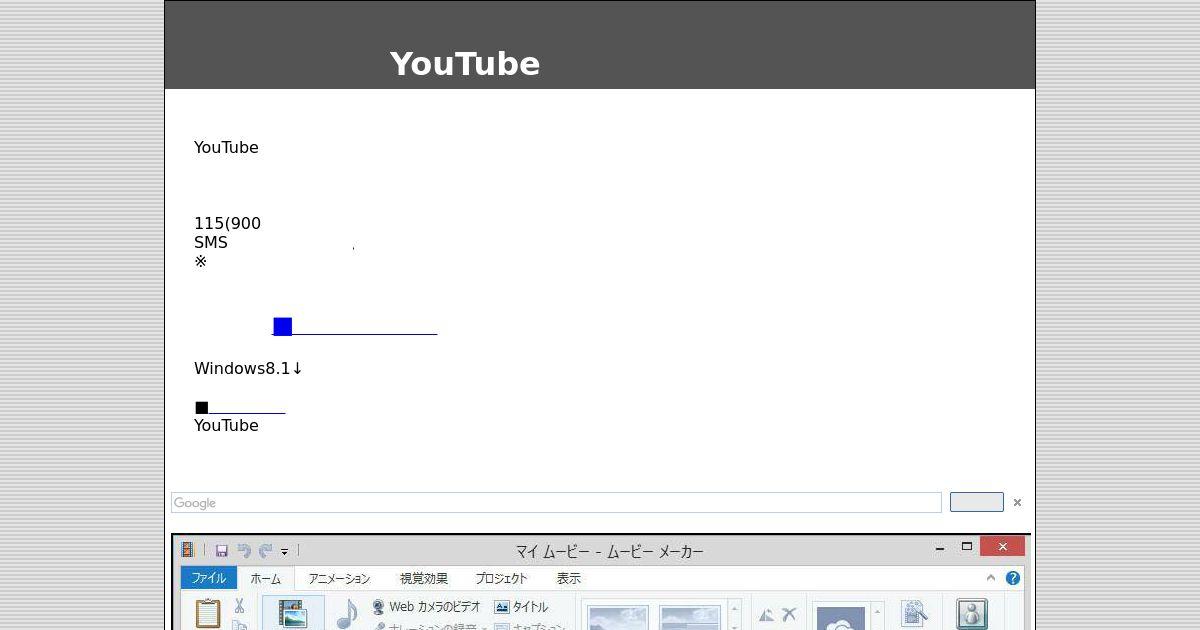
Task: Click into the Google search field
Action: tap(556, 502)
